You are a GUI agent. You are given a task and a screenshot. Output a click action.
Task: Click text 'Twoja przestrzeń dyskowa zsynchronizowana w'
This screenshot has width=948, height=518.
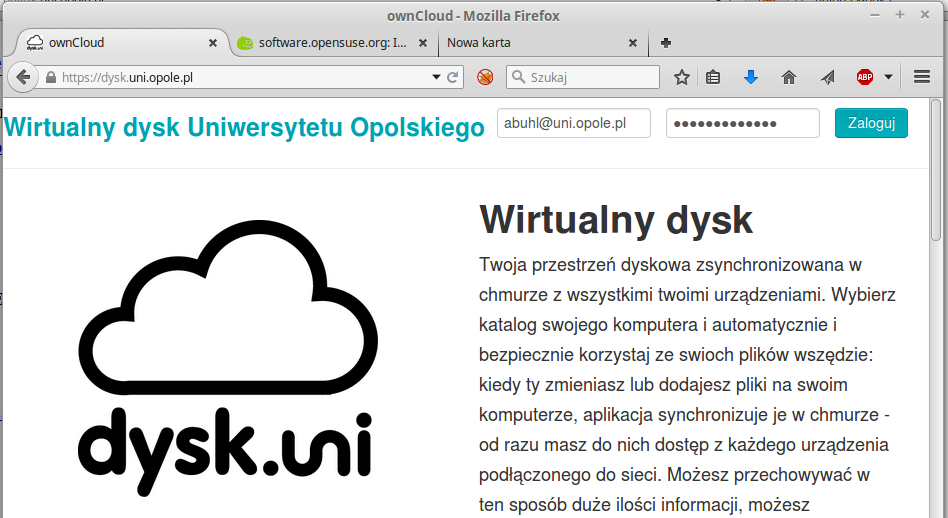pos(670,265)
